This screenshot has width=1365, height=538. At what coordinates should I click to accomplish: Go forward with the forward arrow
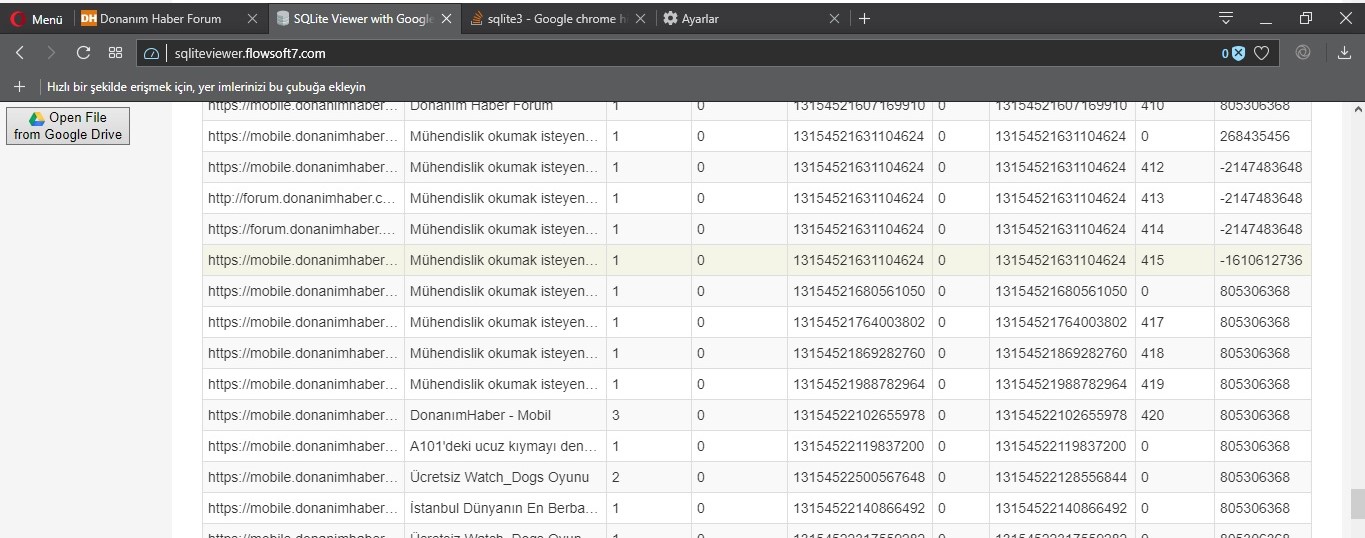click(x=51, y=53)
